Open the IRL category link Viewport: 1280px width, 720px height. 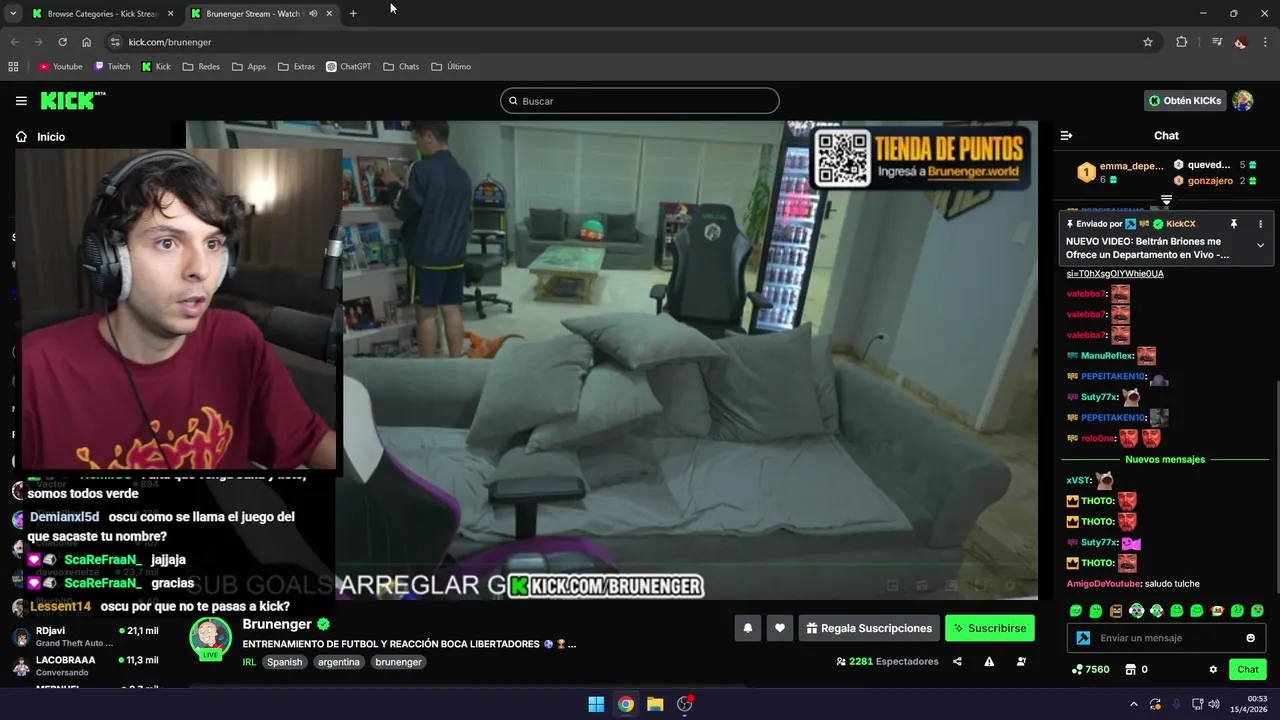(249, 662)
